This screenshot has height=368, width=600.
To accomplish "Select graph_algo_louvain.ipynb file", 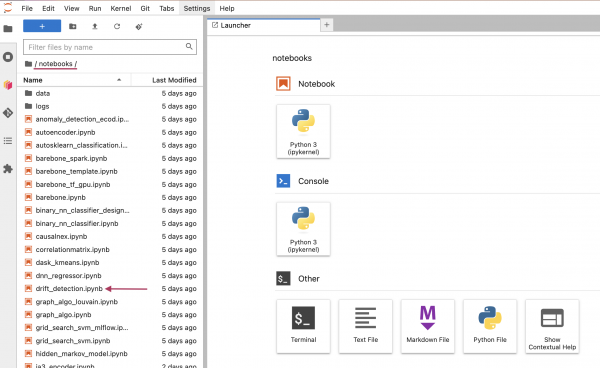I will (110, 302).
